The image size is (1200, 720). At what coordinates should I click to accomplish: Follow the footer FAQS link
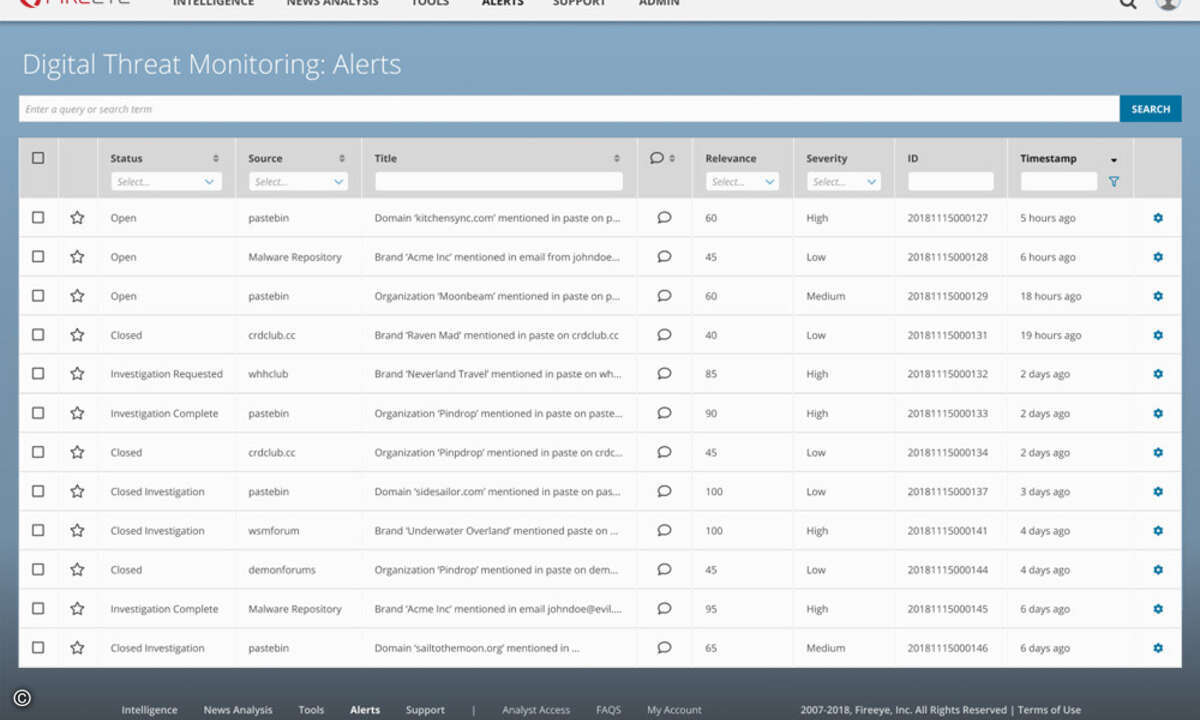[x=608, y=710]
